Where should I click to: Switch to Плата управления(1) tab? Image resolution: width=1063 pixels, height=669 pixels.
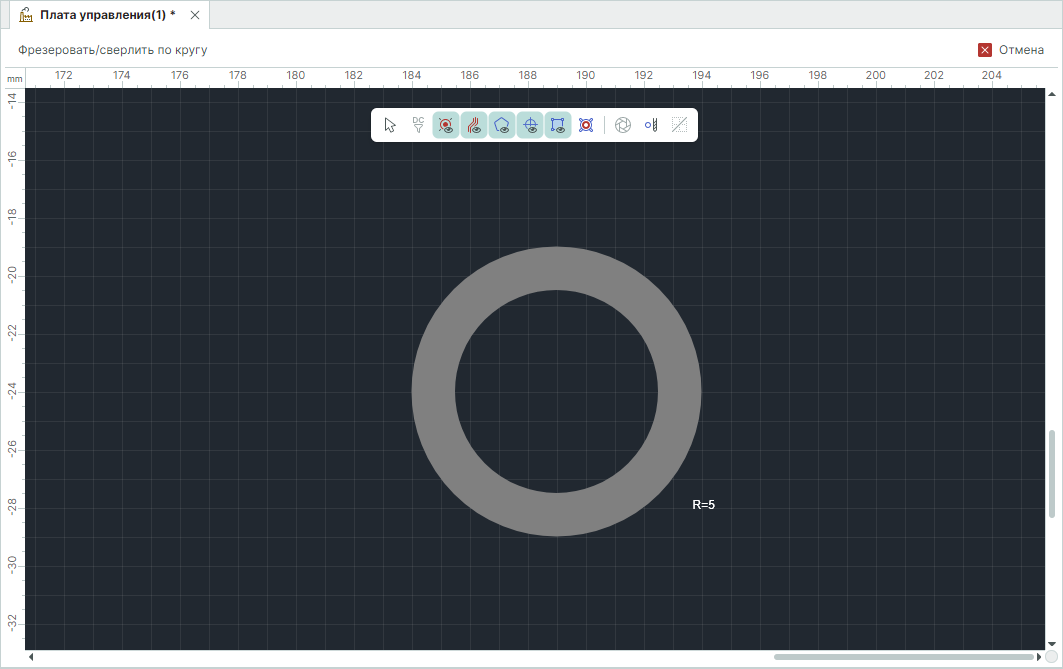(x=107, y=15)
